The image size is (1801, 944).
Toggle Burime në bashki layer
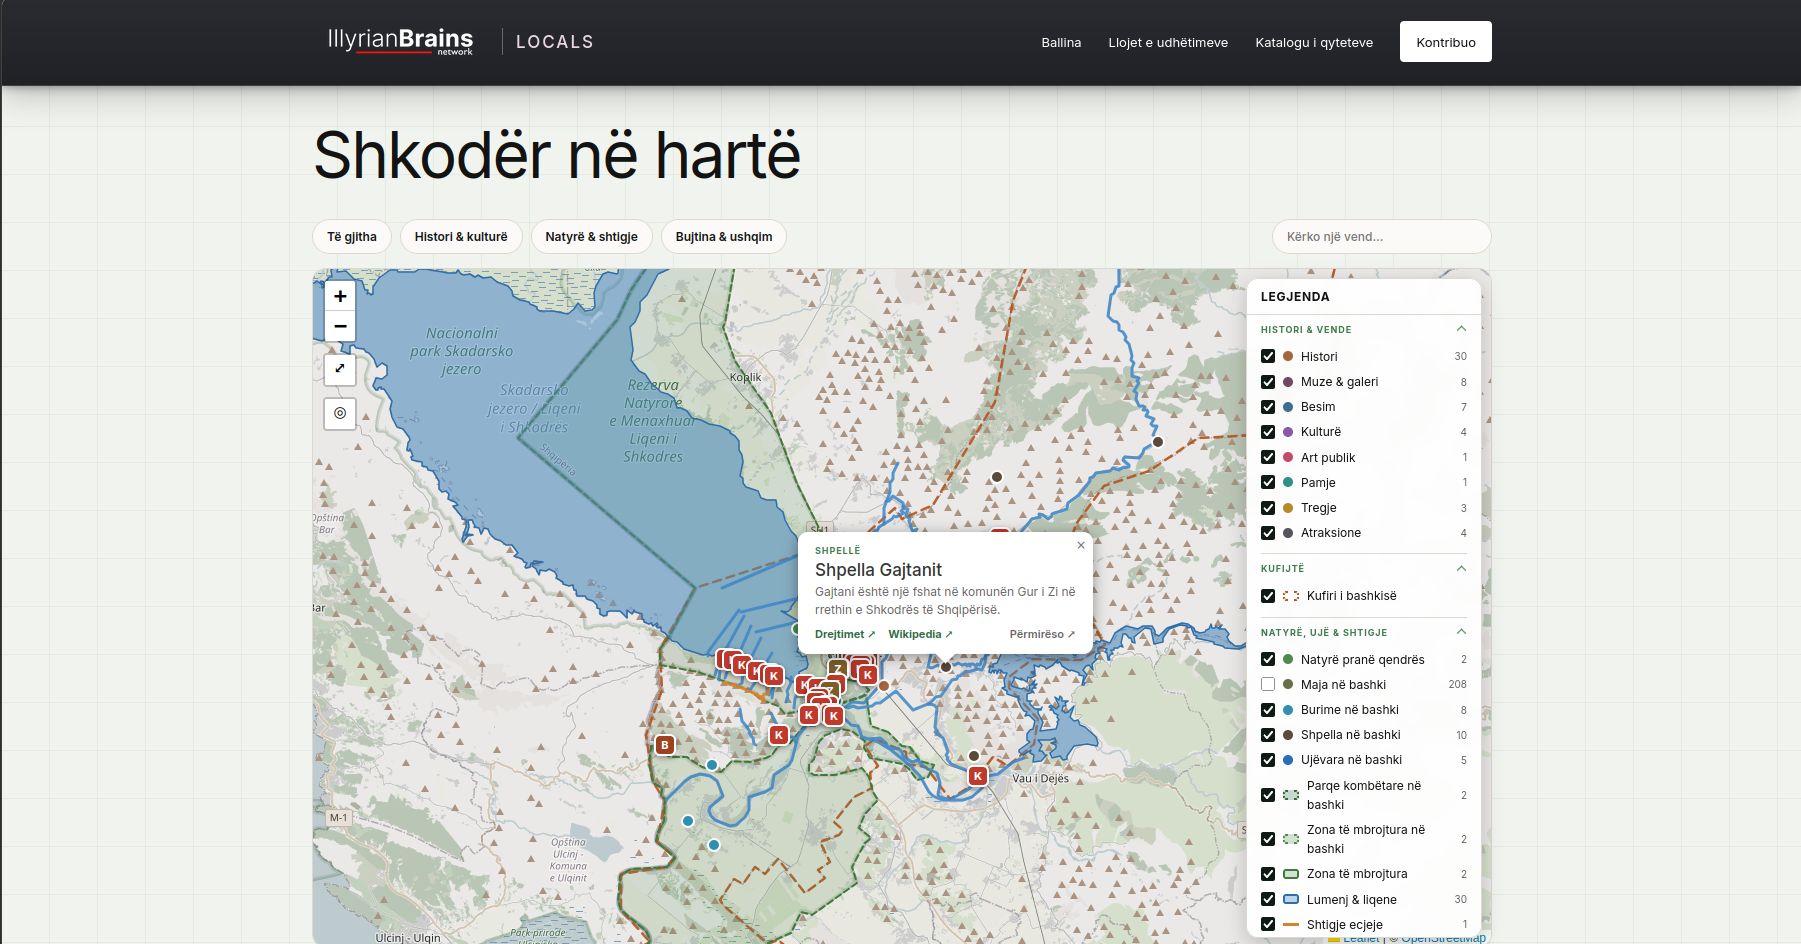click(x=1268, y=710)
